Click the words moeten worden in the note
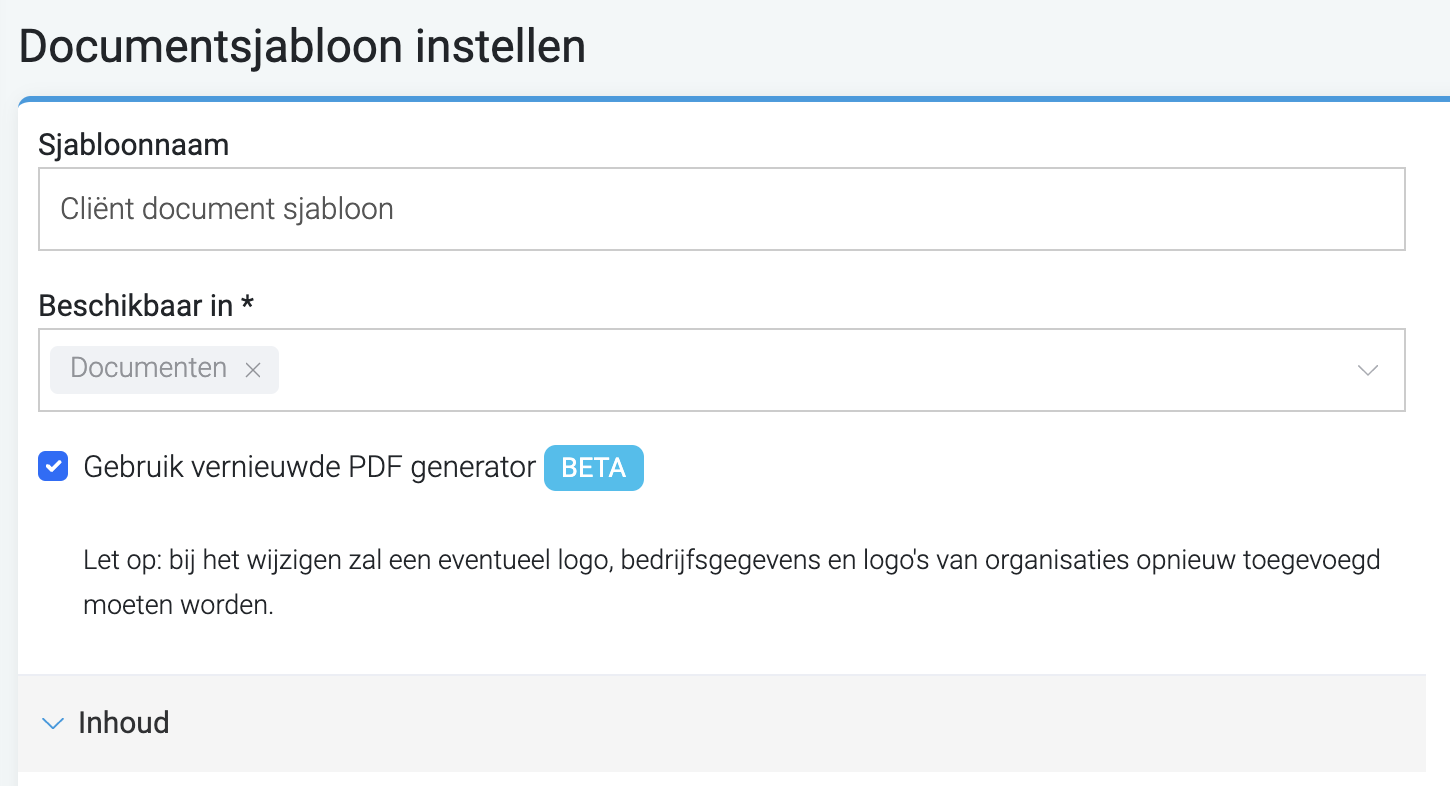 pyautogui.click(x=179, y=606)
